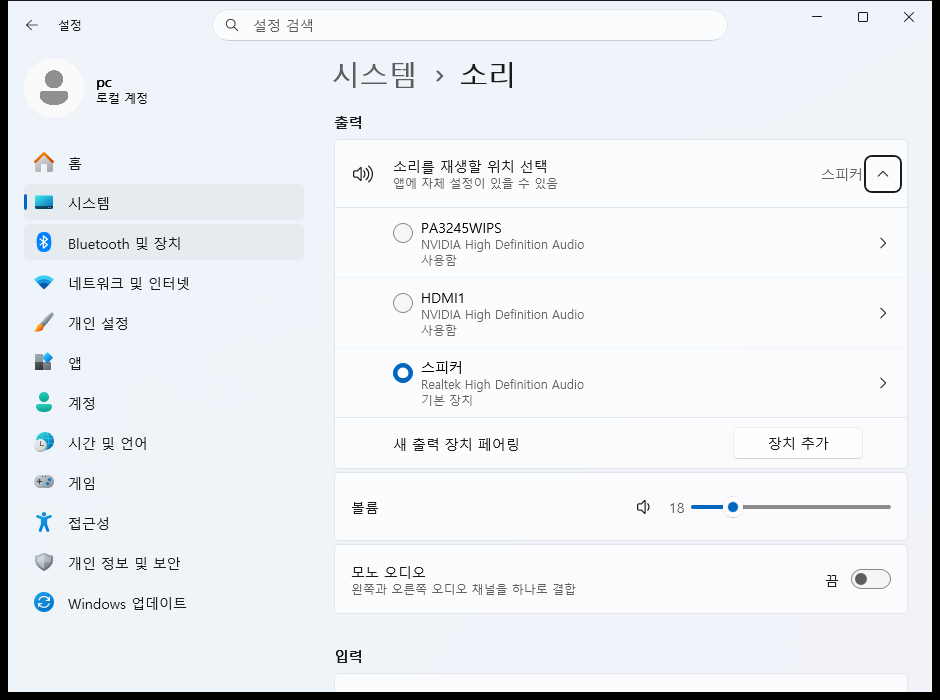Image resolution: width=940 pixels, height=700 pixels.
Task: Click the pc 로컬 계정 profile name
Action: 122,90
